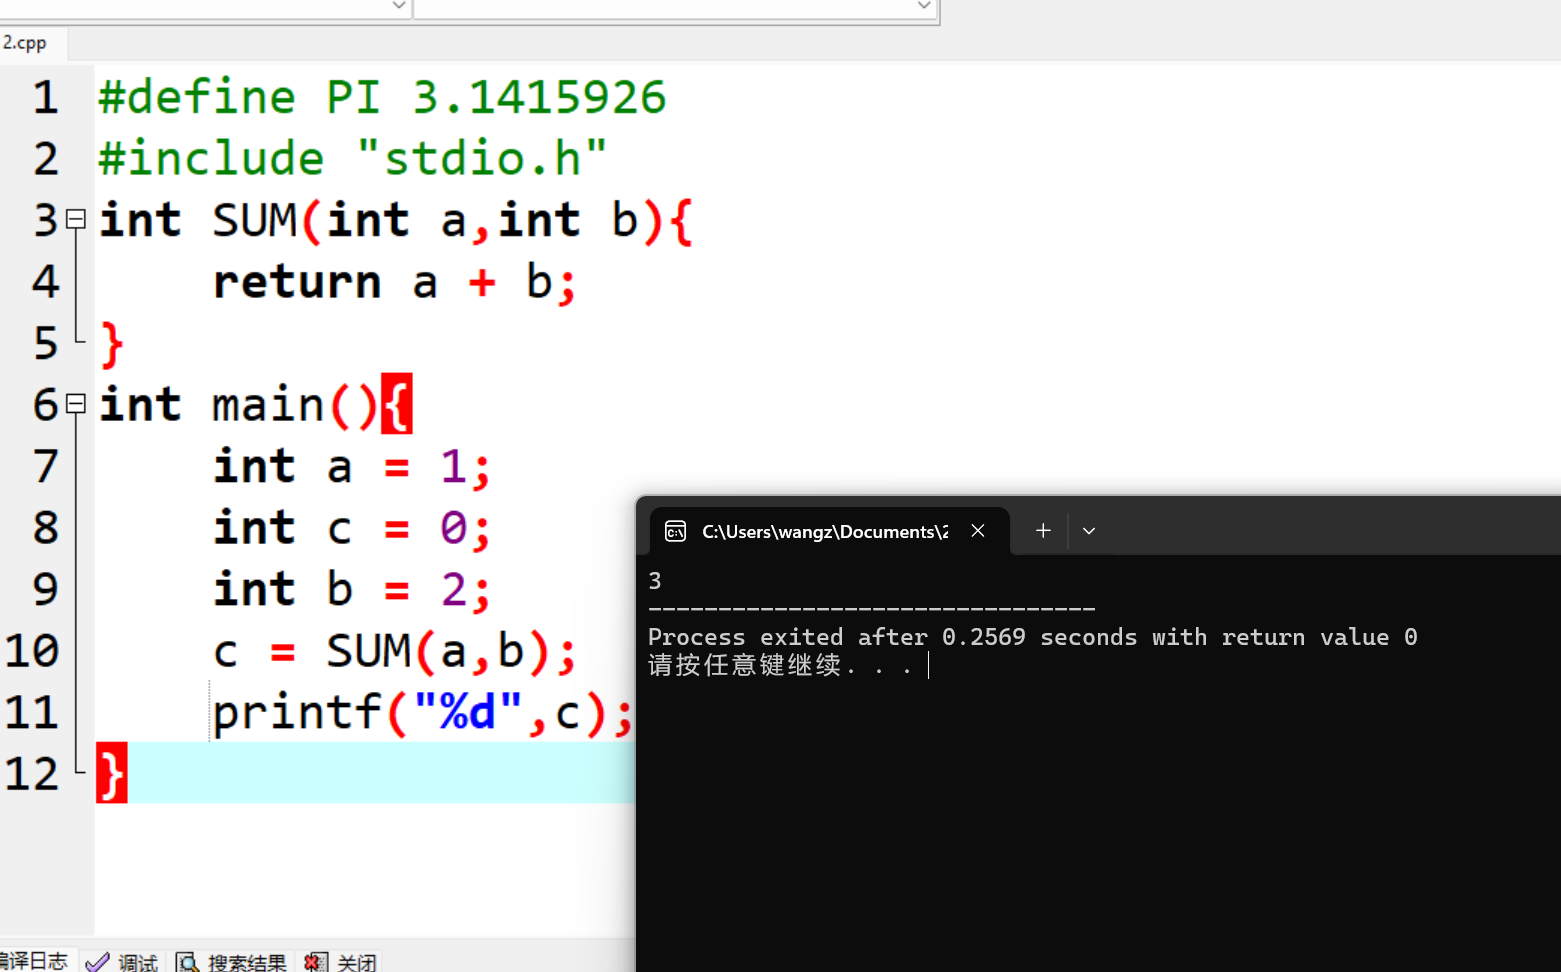
Task: Switch to the 2.cpp editor tab
Action: [x=25, y=43]
